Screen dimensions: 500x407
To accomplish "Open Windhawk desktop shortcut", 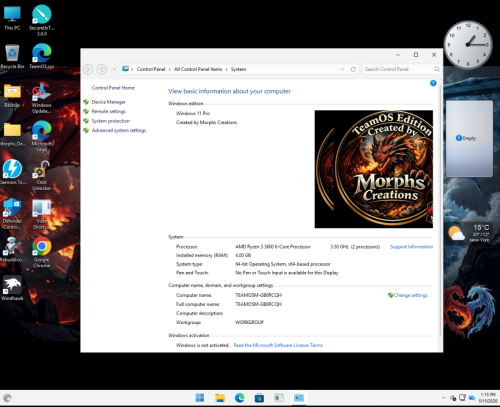I will coord(12,288).
